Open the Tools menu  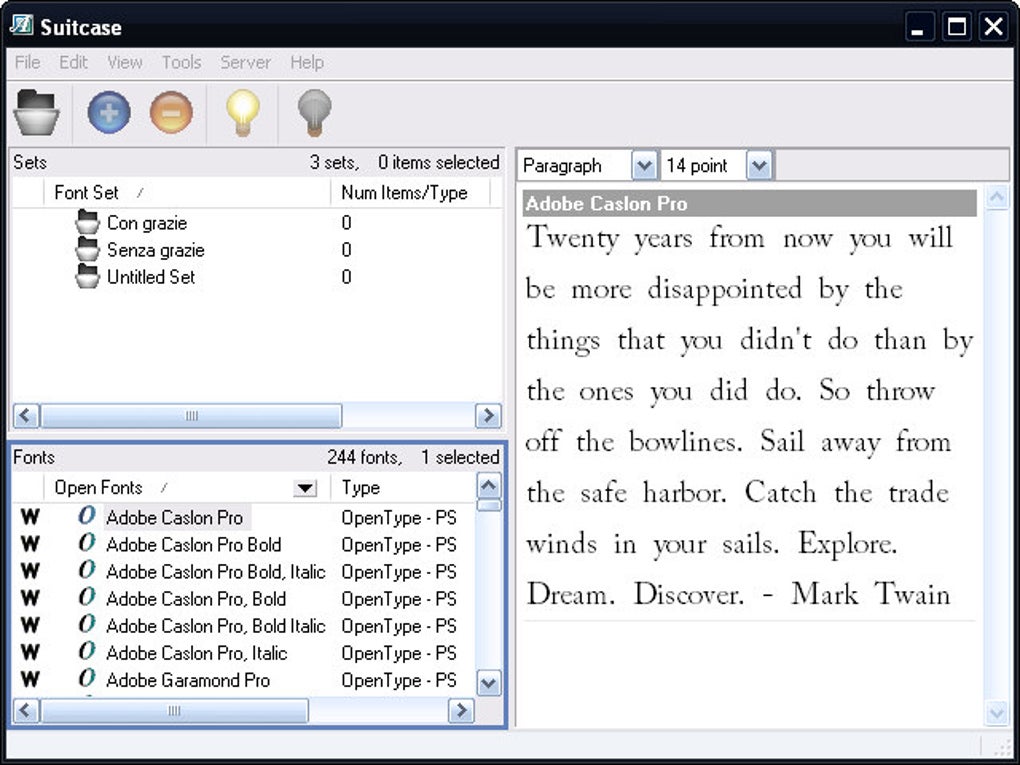click(181, 62)
